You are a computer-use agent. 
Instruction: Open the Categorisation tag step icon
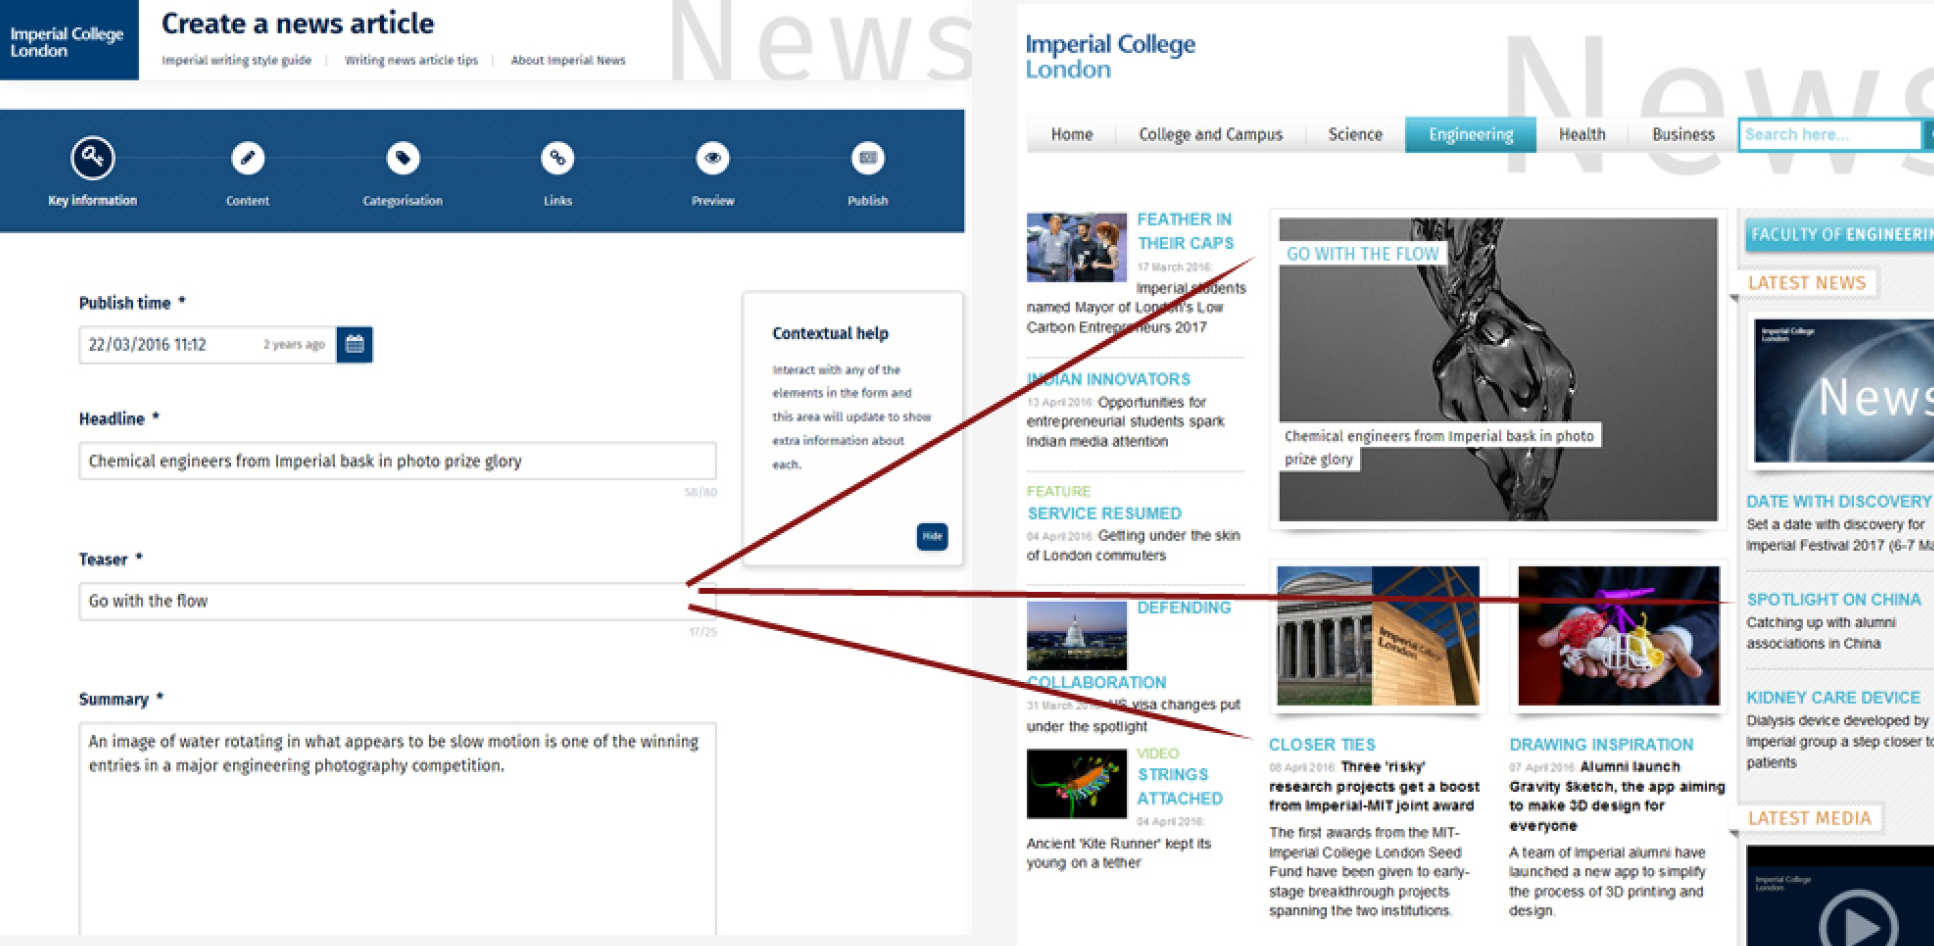coord(402,158)
